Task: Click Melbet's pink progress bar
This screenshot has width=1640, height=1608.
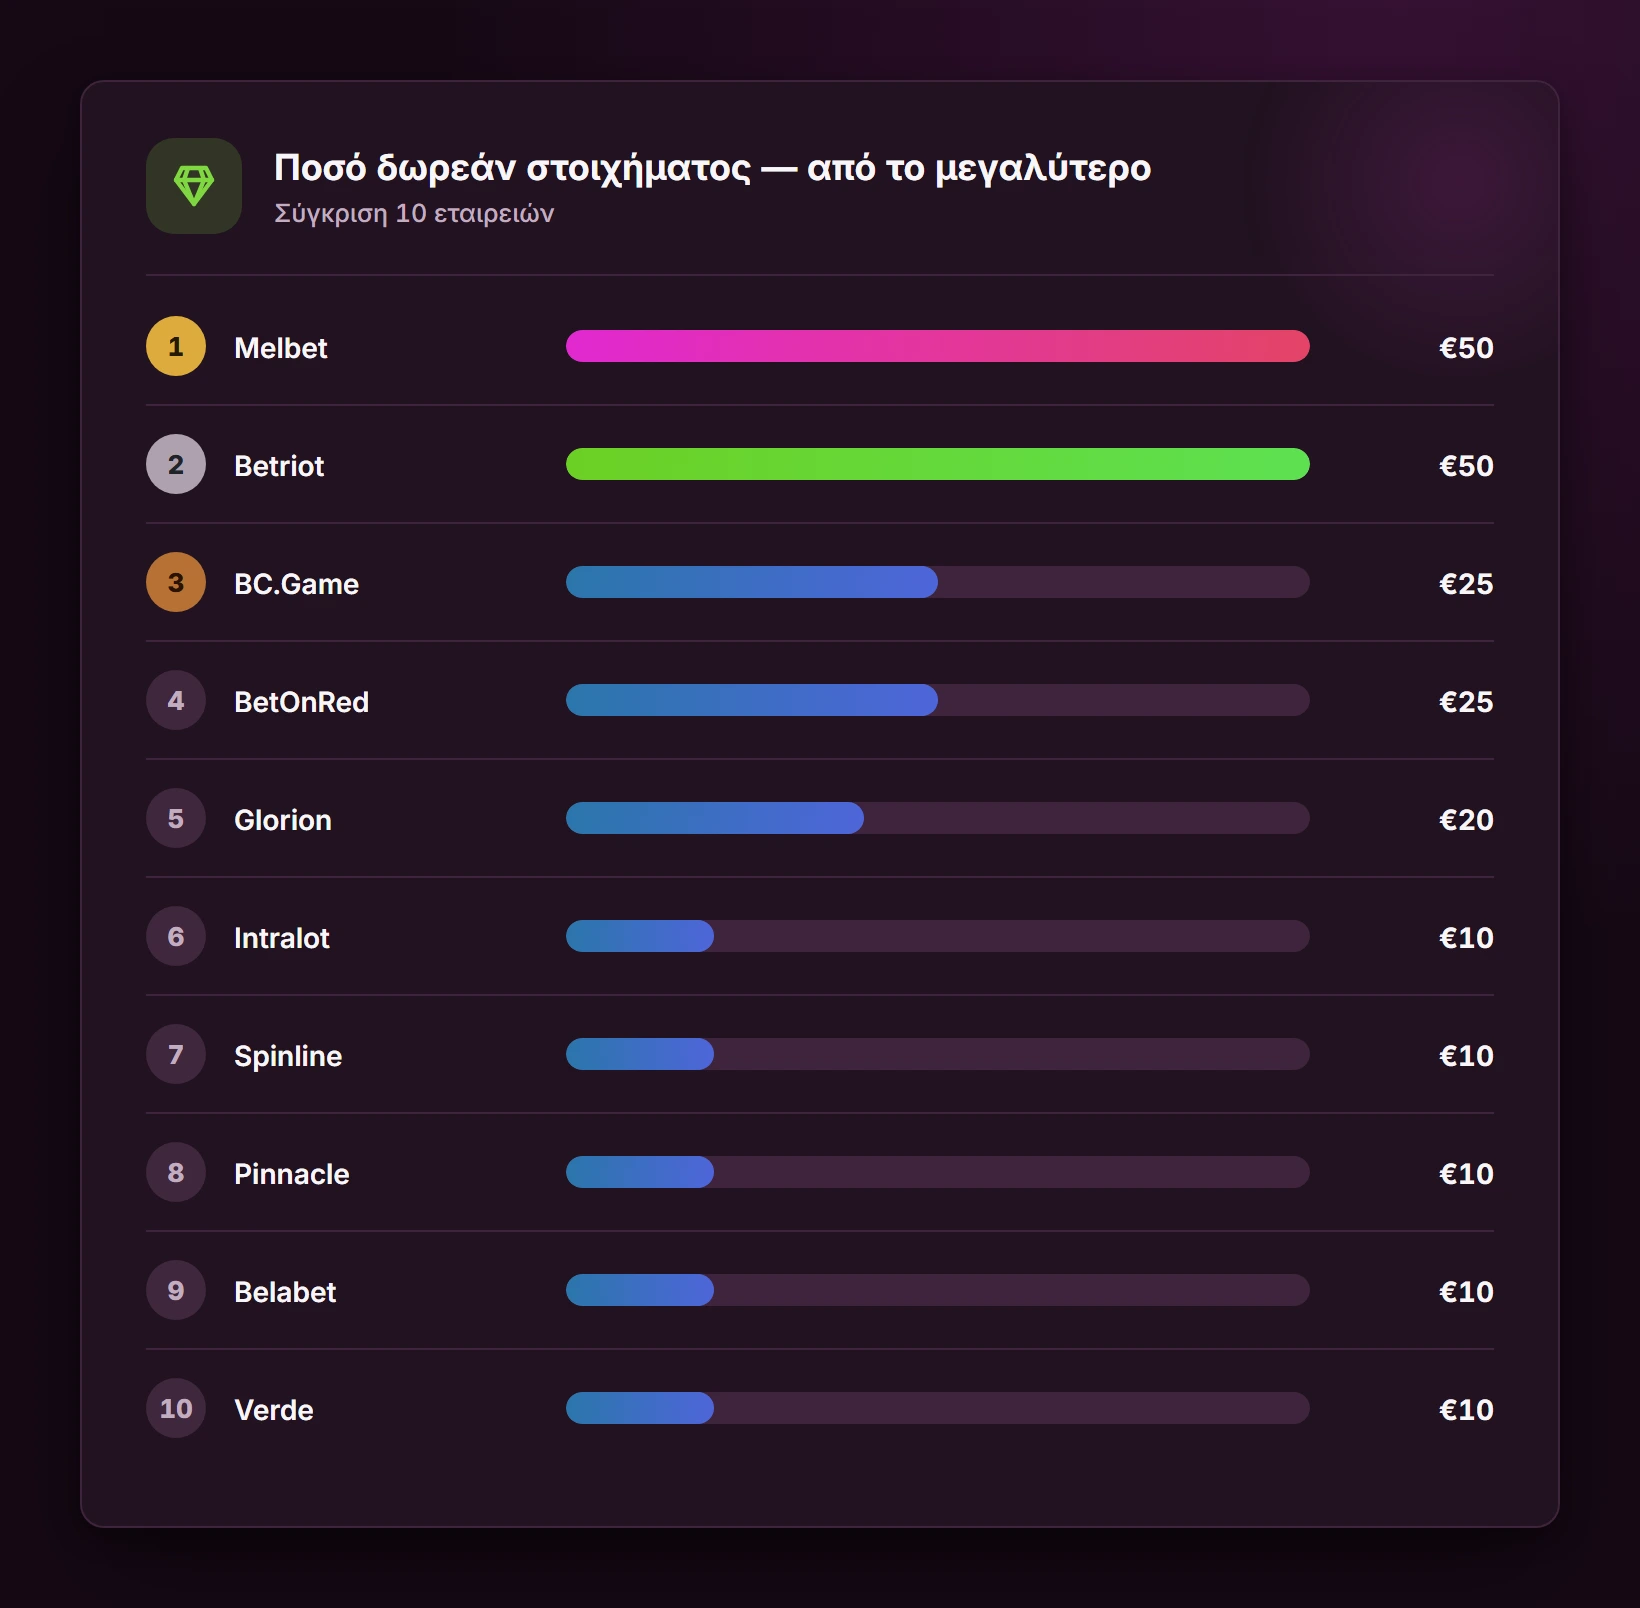Action: click(938, 346)
